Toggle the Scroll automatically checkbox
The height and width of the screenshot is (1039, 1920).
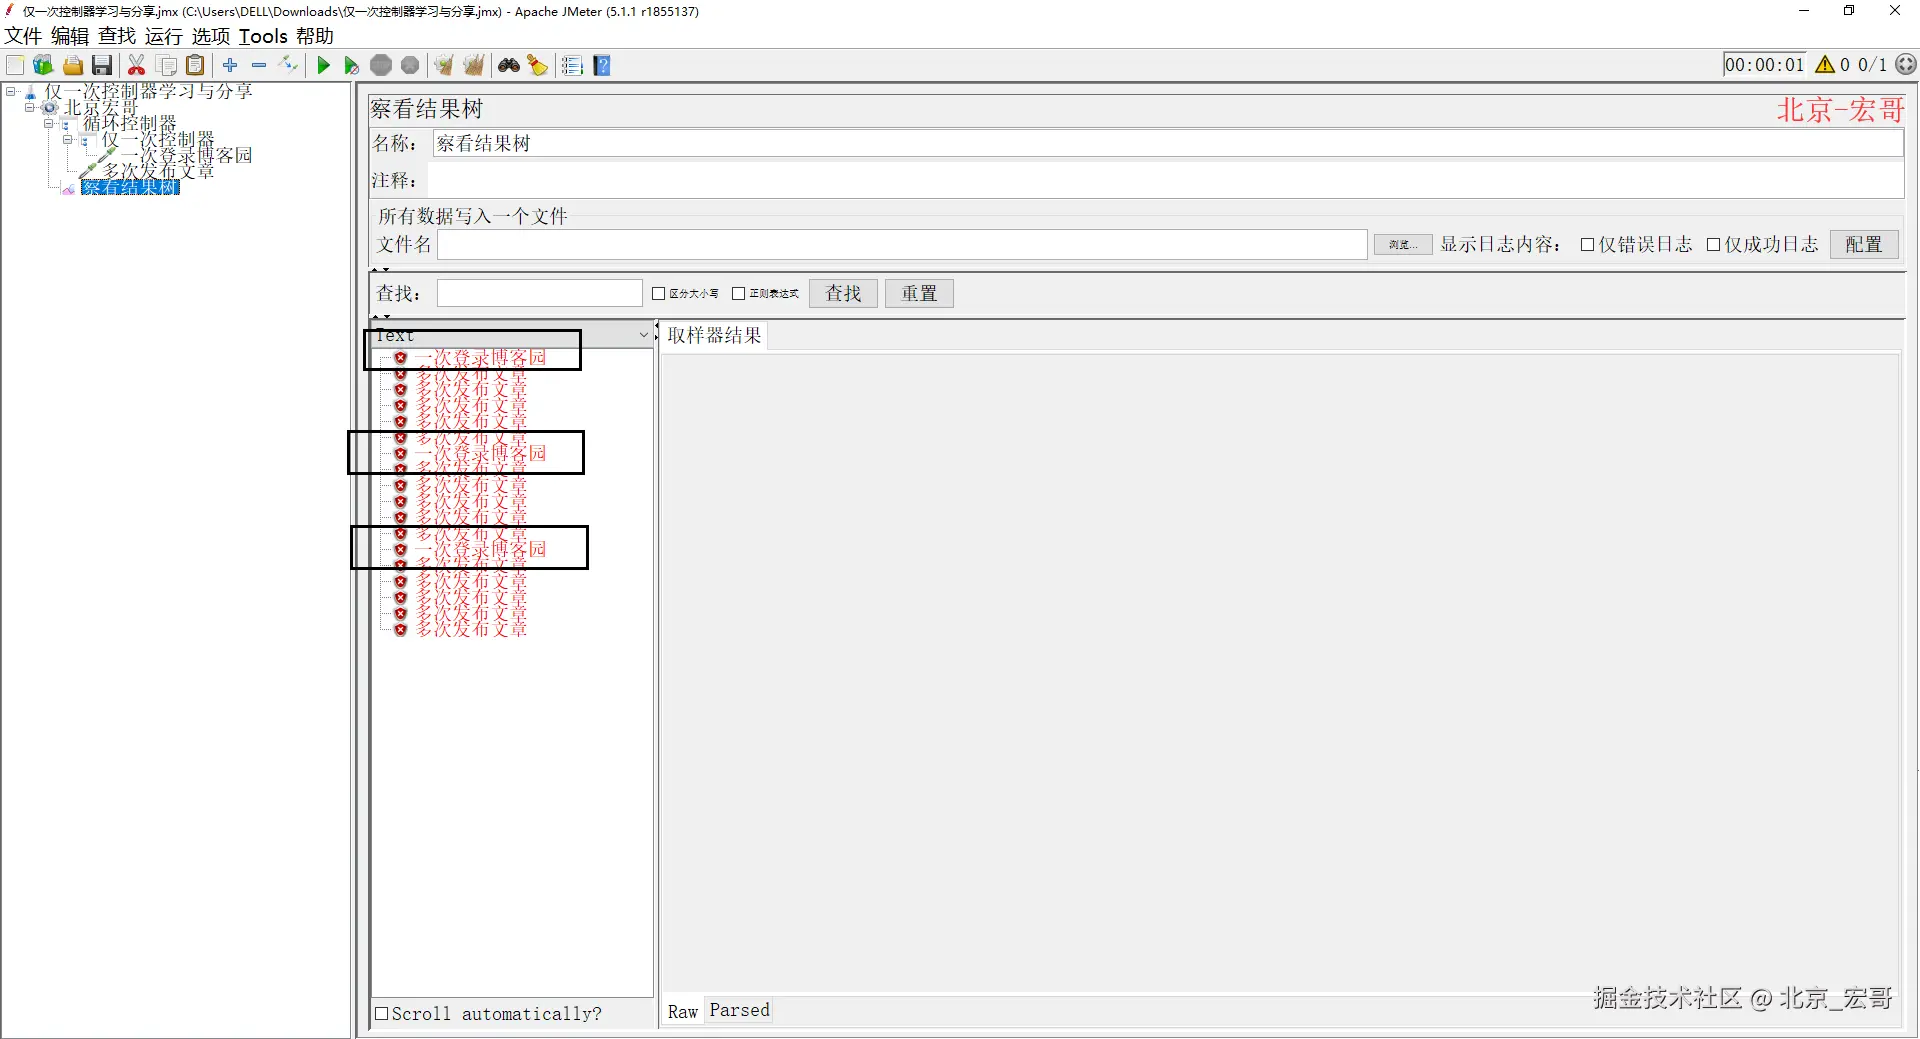tap(381, 1014)
